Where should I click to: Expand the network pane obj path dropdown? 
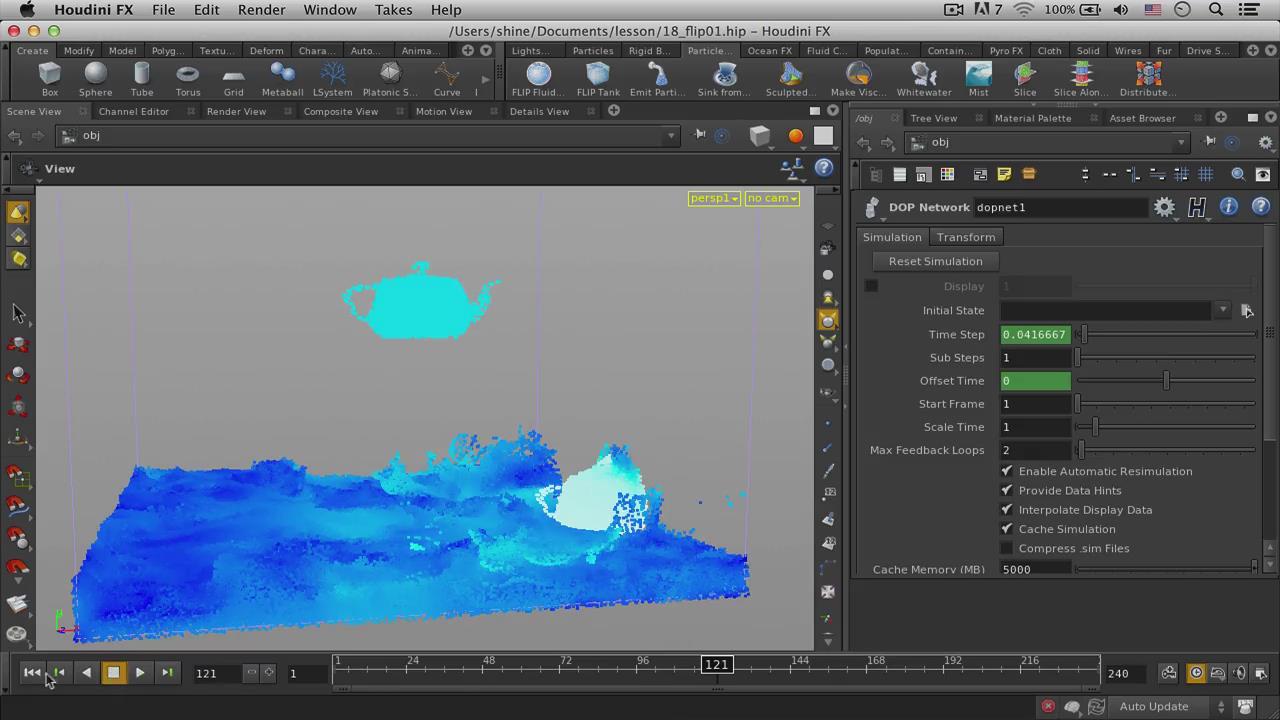1181,142
